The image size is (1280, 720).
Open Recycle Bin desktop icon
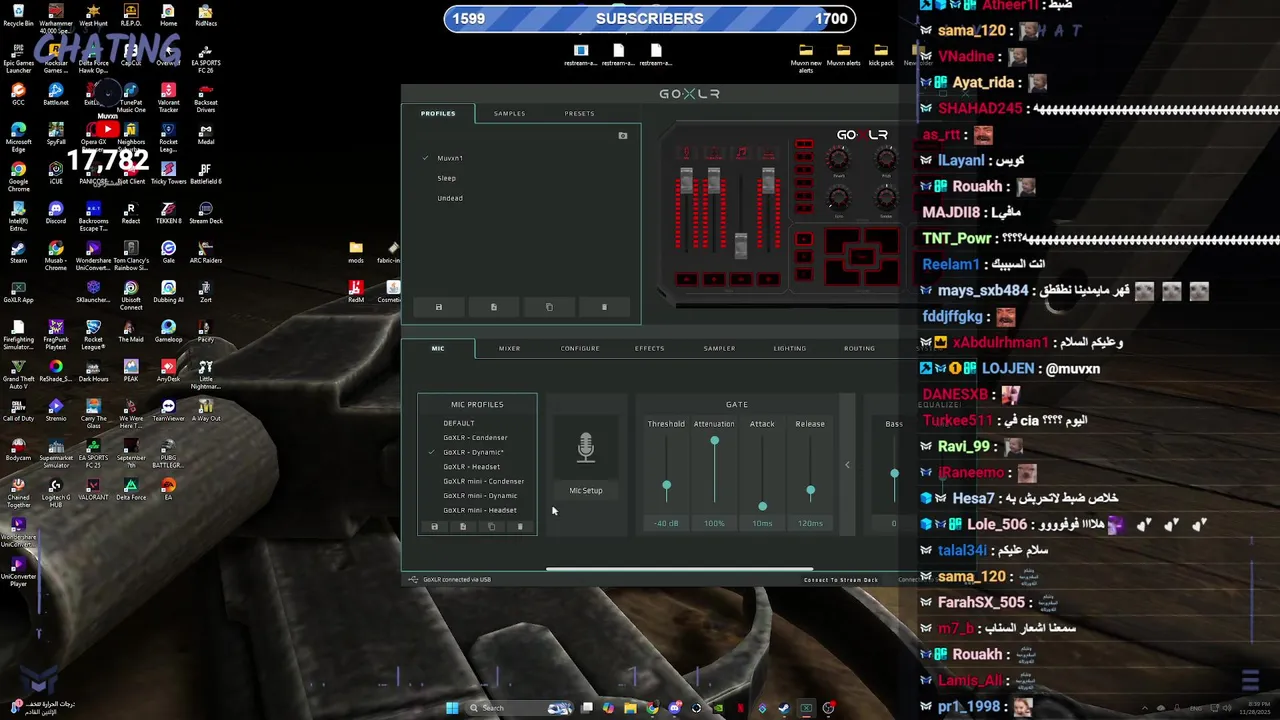click(18, 16)
